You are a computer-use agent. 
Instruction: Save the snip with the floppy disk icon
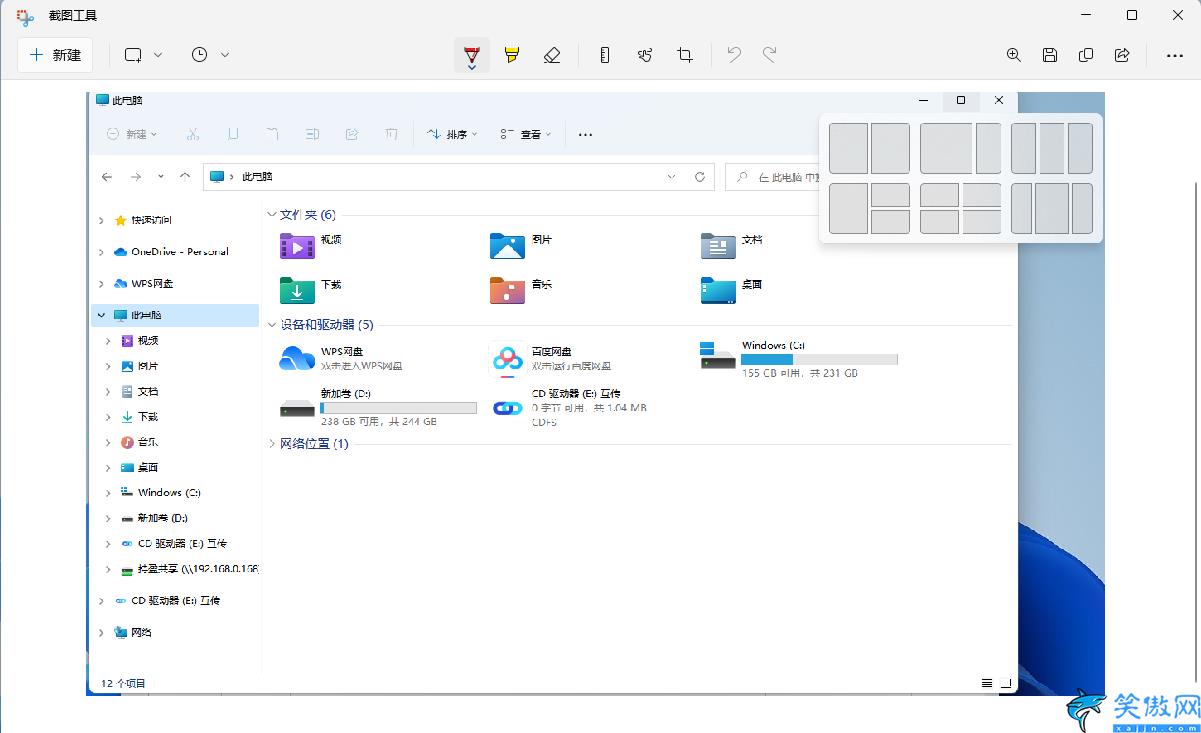click(x=1050, y=55)
